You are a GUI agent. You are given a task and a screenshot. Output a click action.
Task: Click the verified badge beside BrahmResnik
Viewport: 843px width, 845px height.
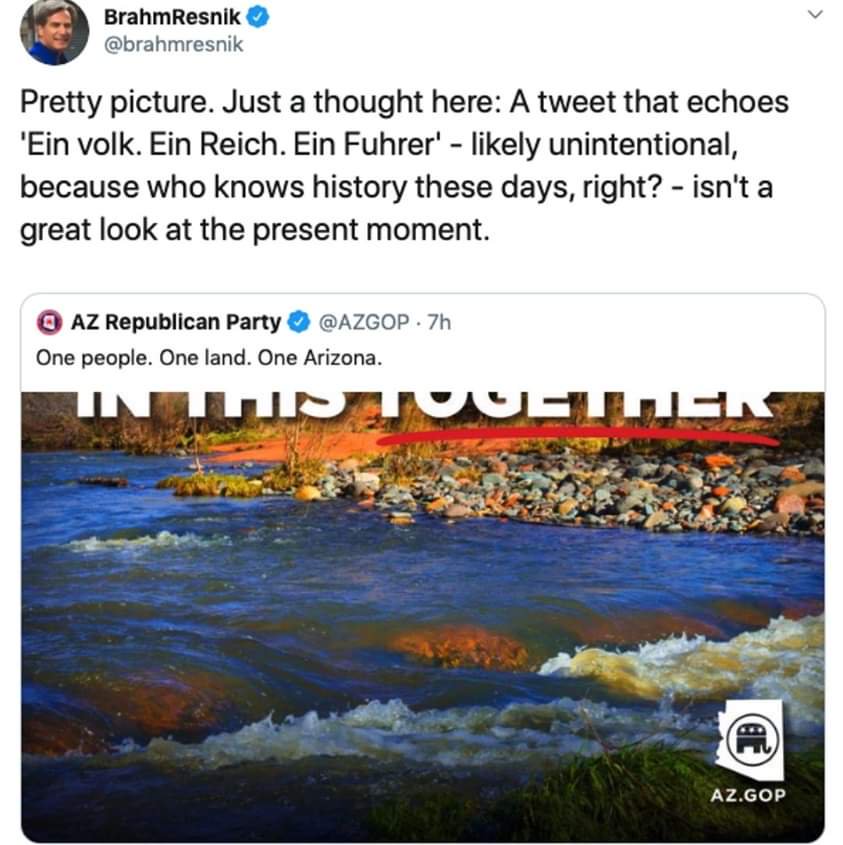coord(255,18)
